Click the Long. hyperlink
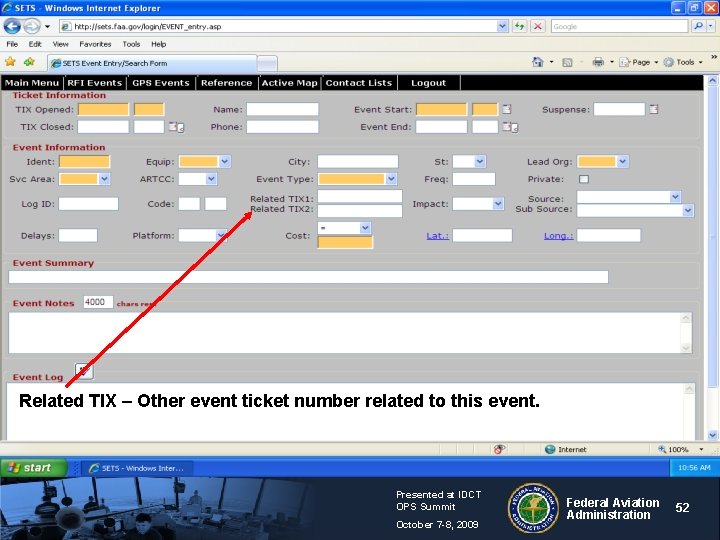720x540 pixels. pyautogui.click(x=558, y=236)
